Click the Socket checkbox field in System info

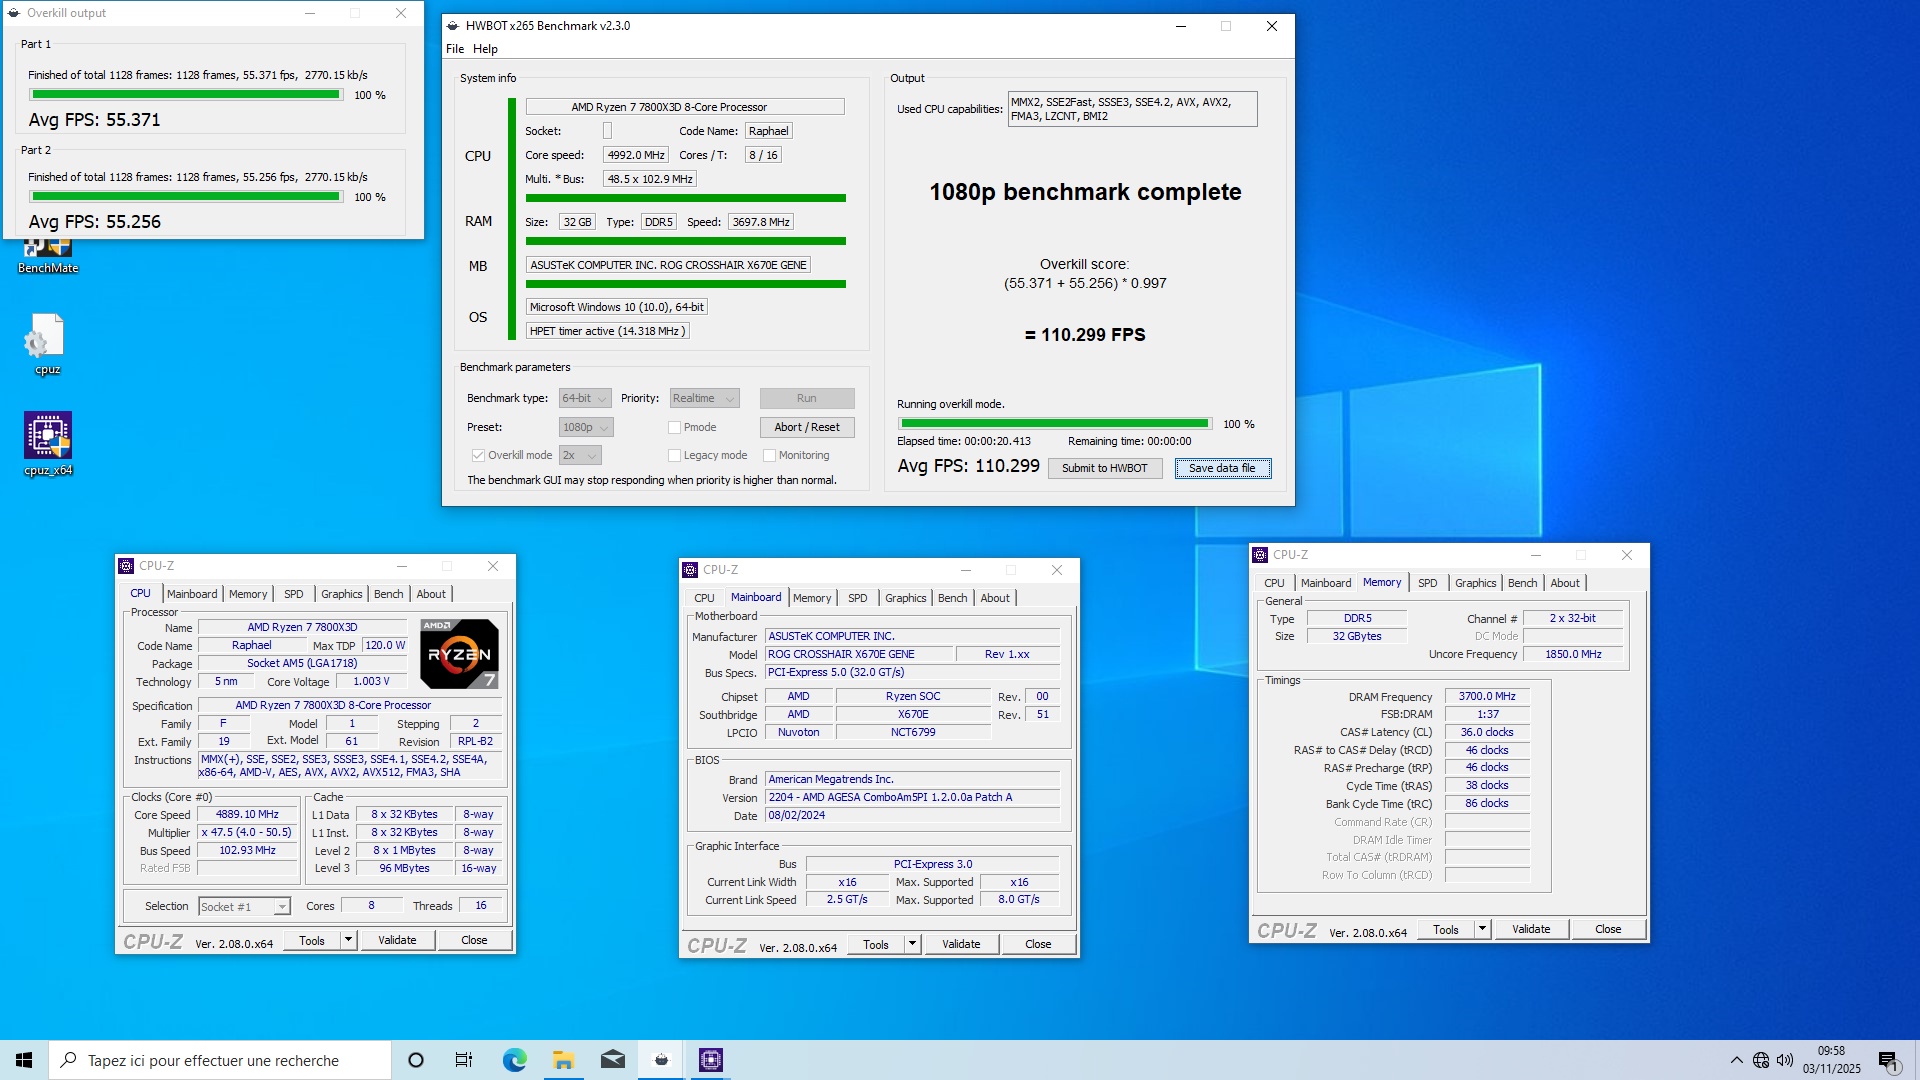pos(607,131)
